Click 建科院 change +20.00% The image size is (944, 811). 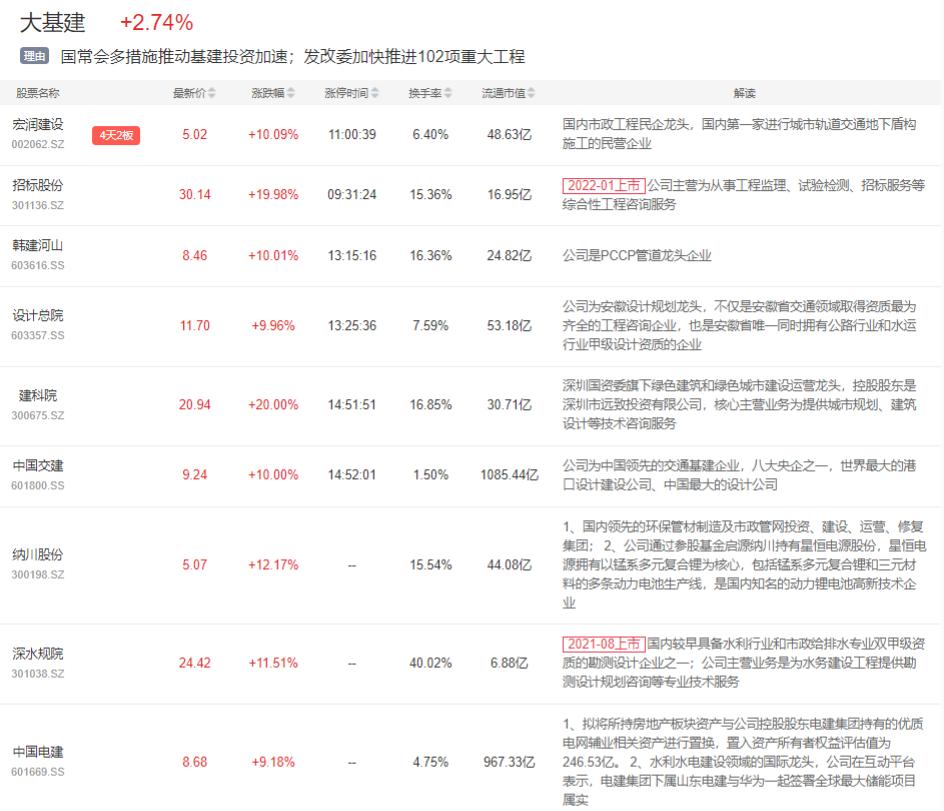273,405
